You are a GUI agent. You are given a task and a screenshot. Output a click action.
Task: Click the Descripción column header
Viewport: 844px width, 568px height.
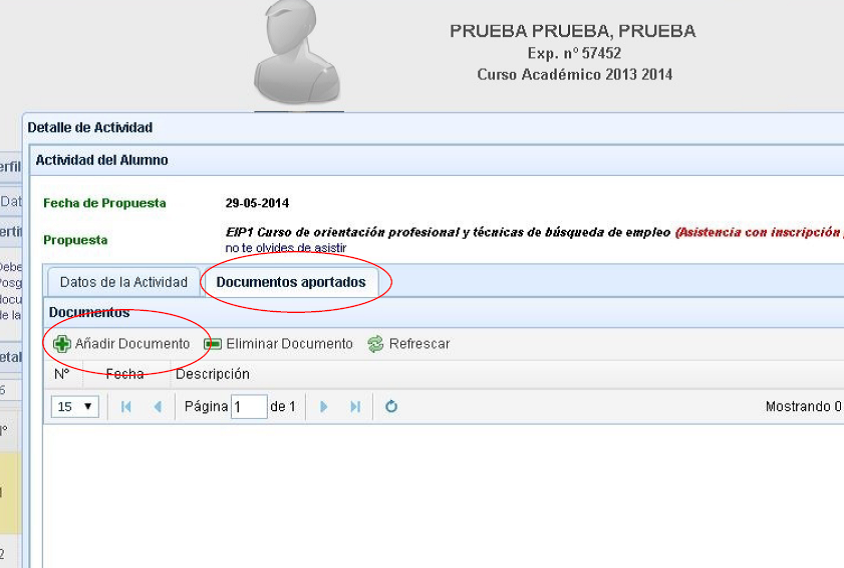pos(212,374)
